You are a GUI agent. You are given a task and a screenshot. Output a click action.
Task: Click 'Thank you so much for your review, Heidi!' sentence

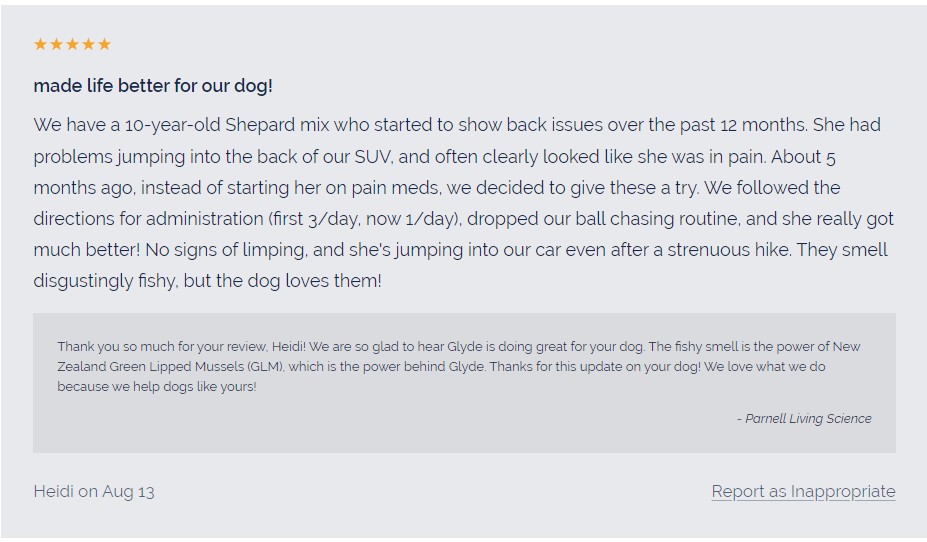(181, 346)
